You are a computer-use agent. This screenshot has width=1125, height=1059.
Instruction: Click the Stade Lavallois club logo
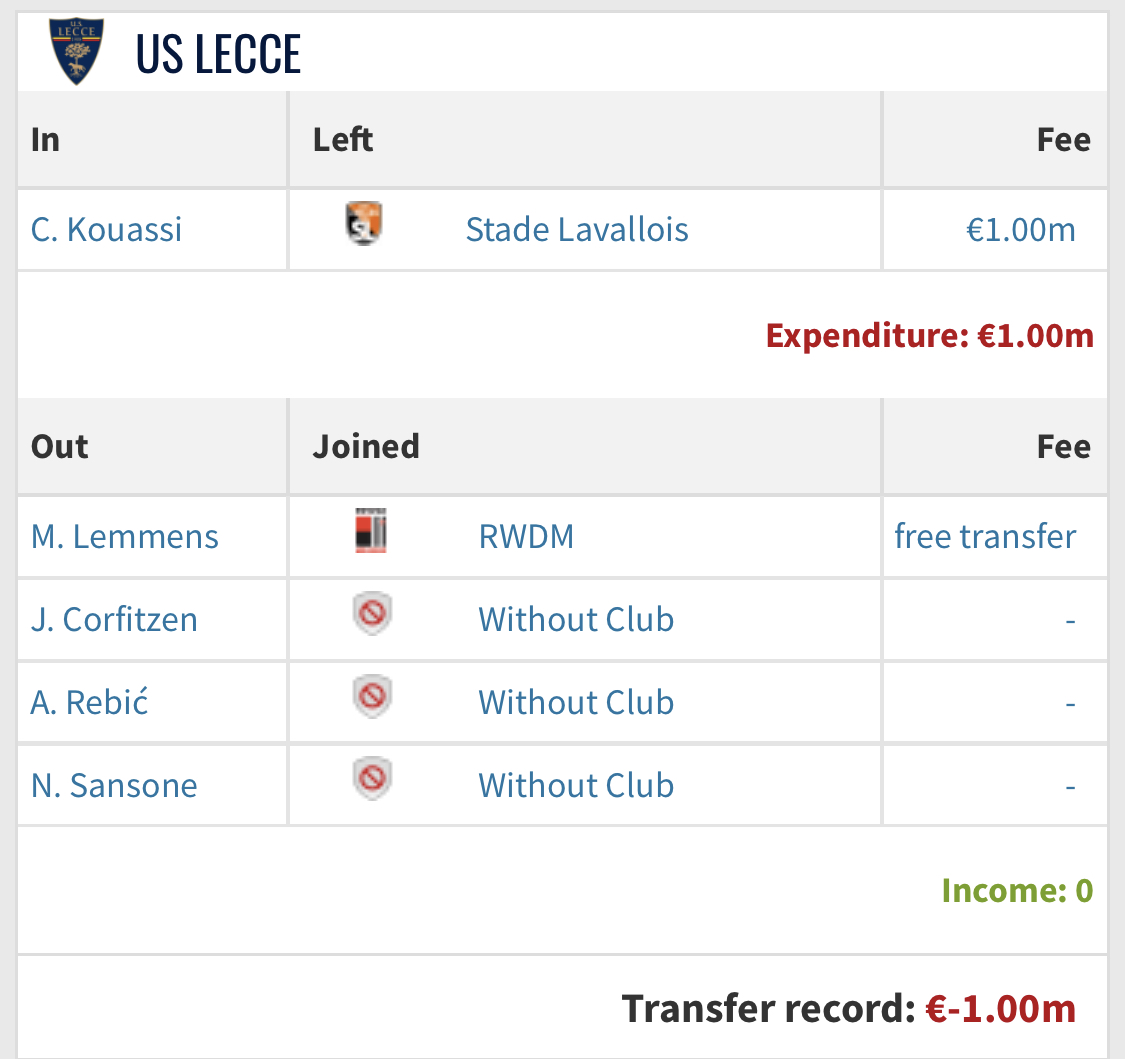point(364,225)
